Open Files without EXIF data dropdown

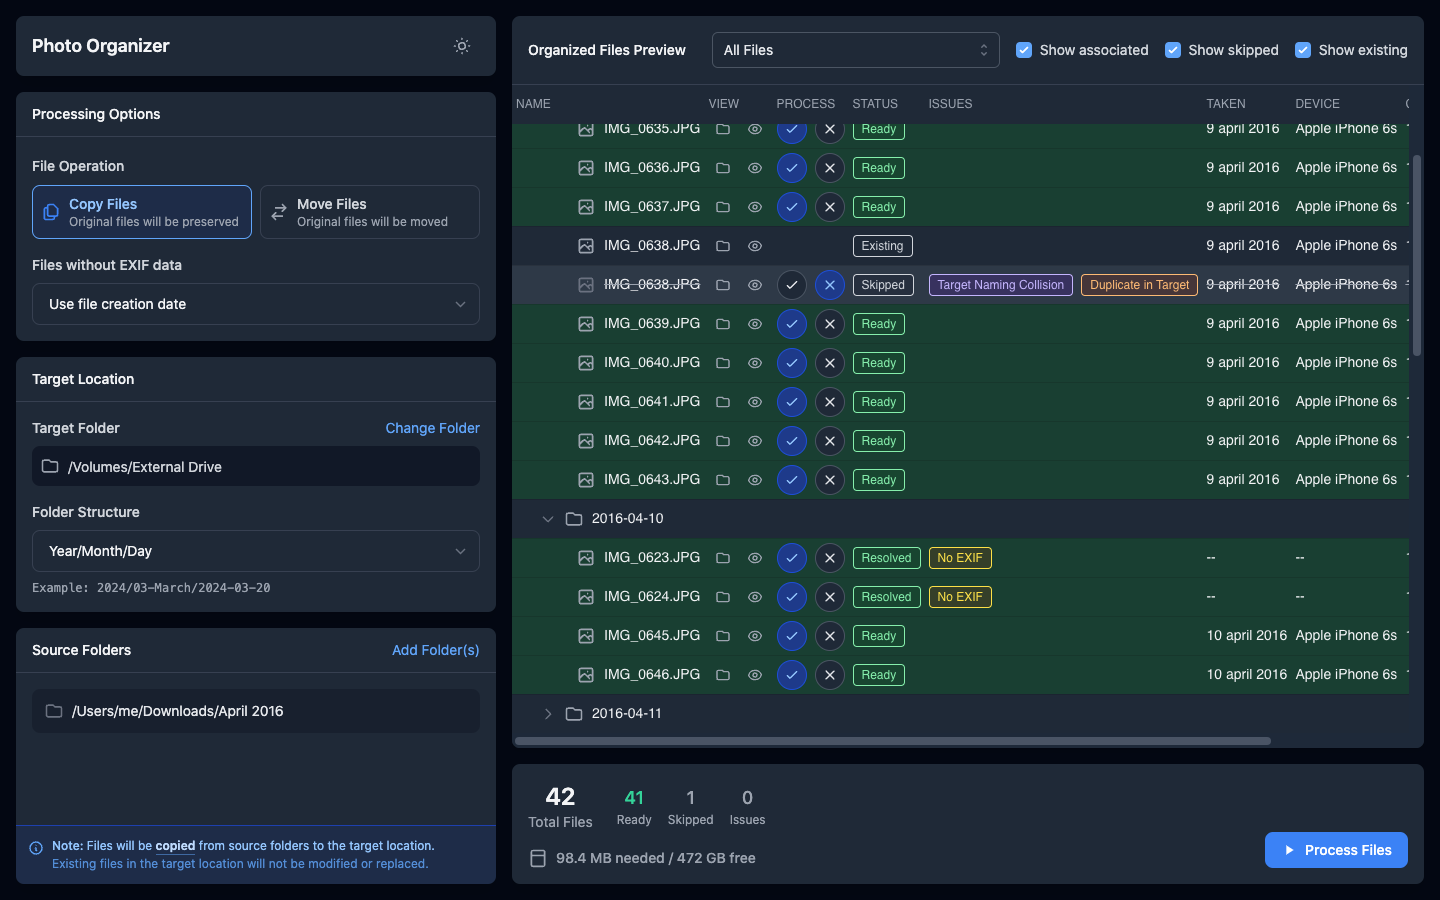pyautogui.click(x=256, y=304)
